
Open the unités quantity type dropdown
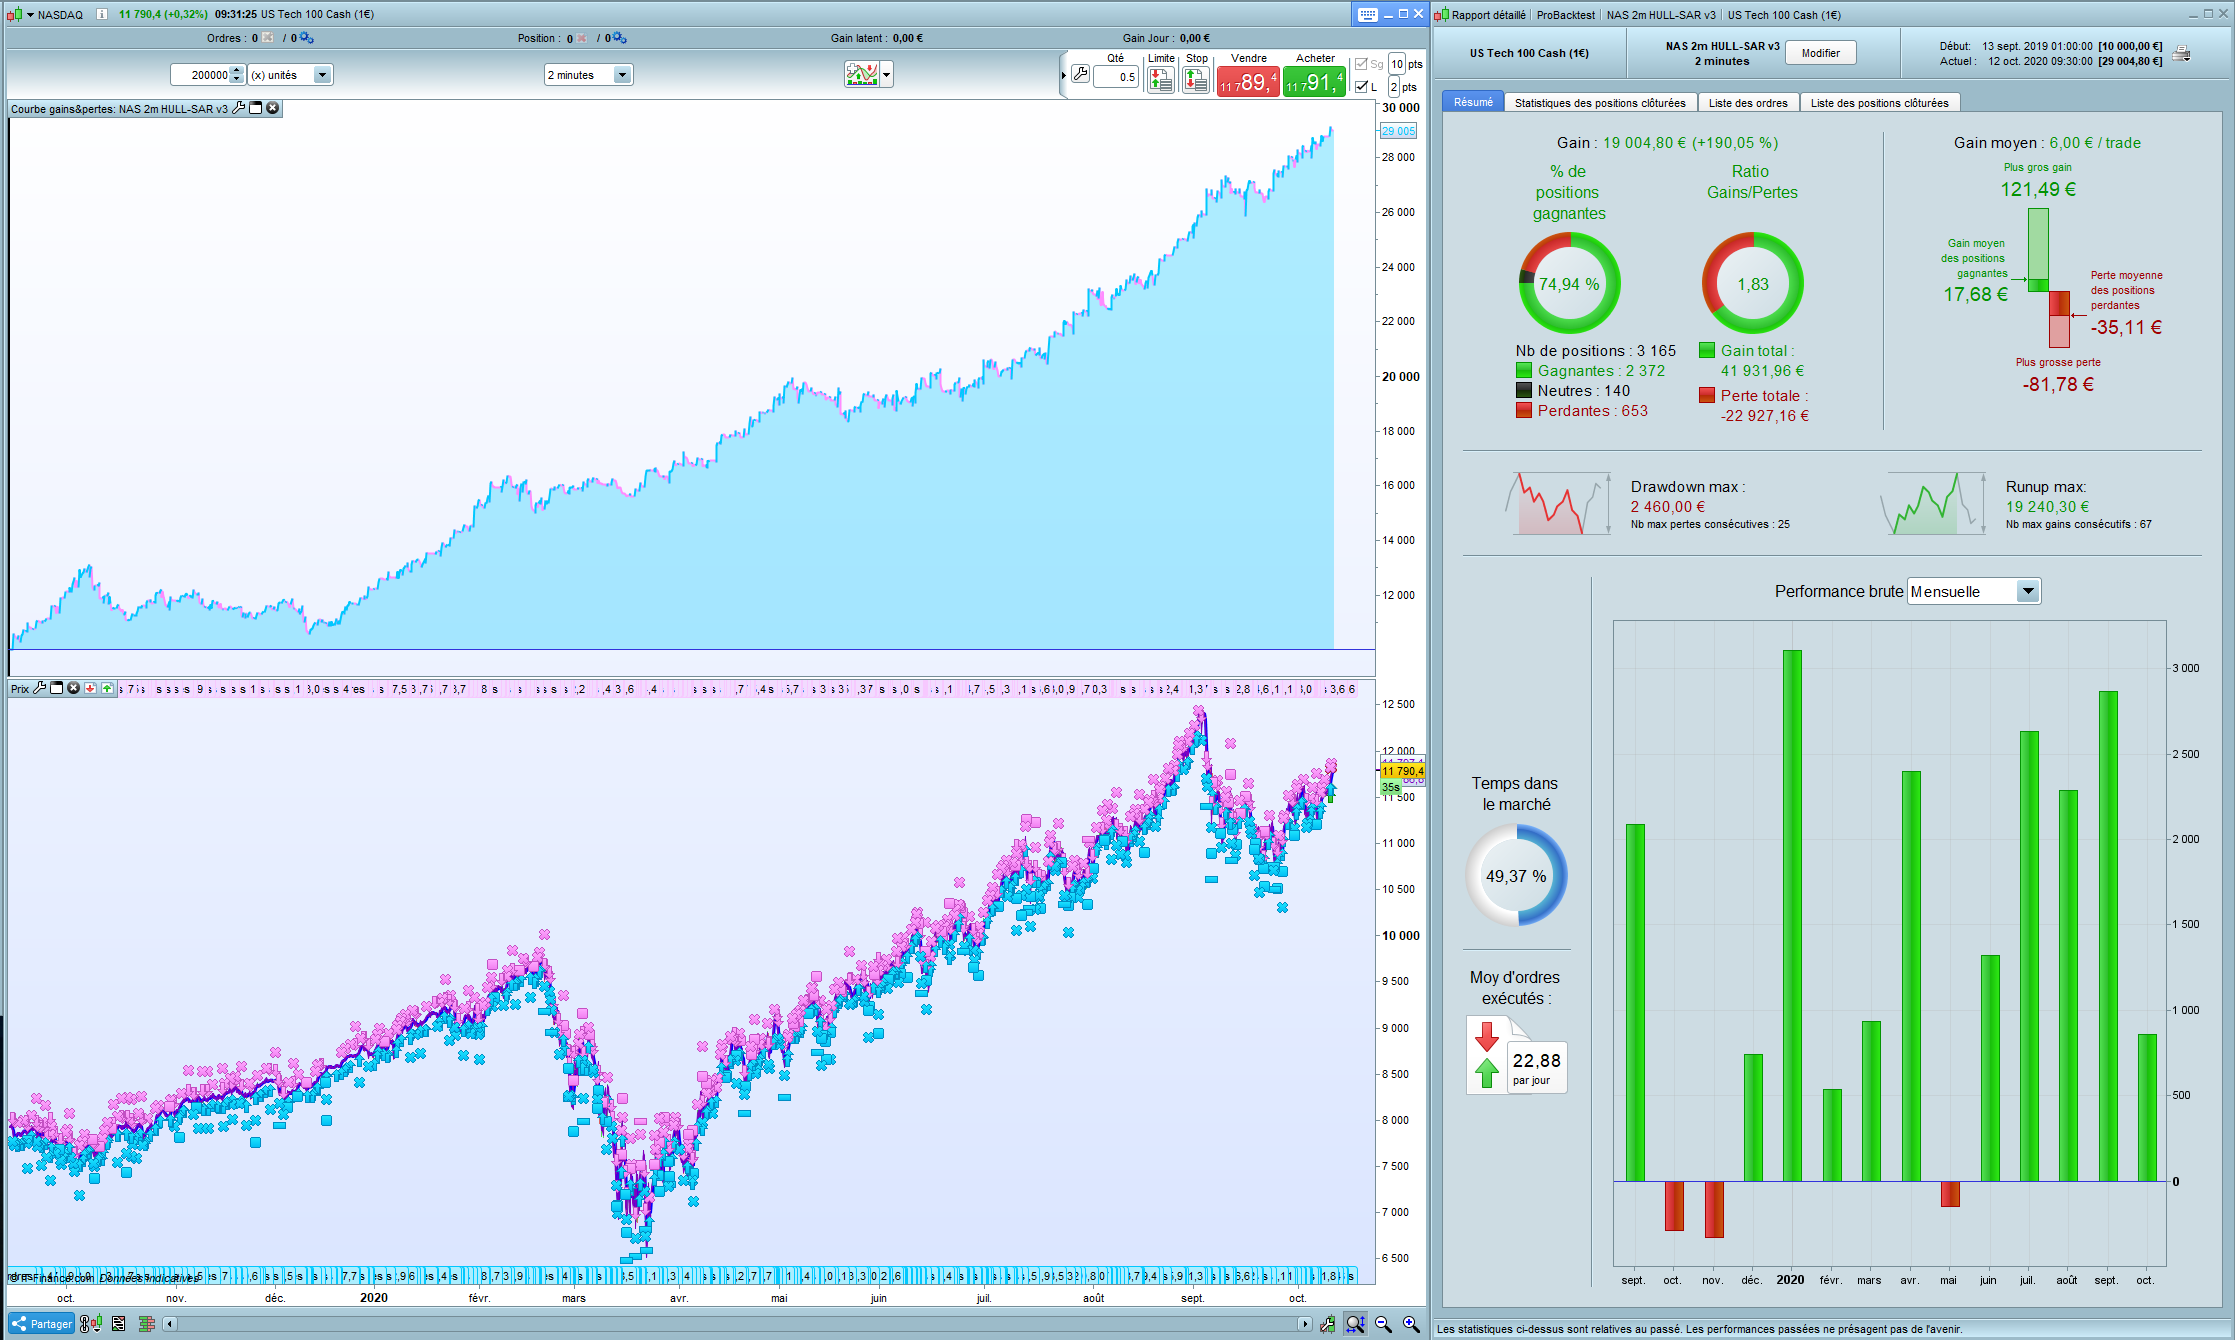click(x=322, y=75)
